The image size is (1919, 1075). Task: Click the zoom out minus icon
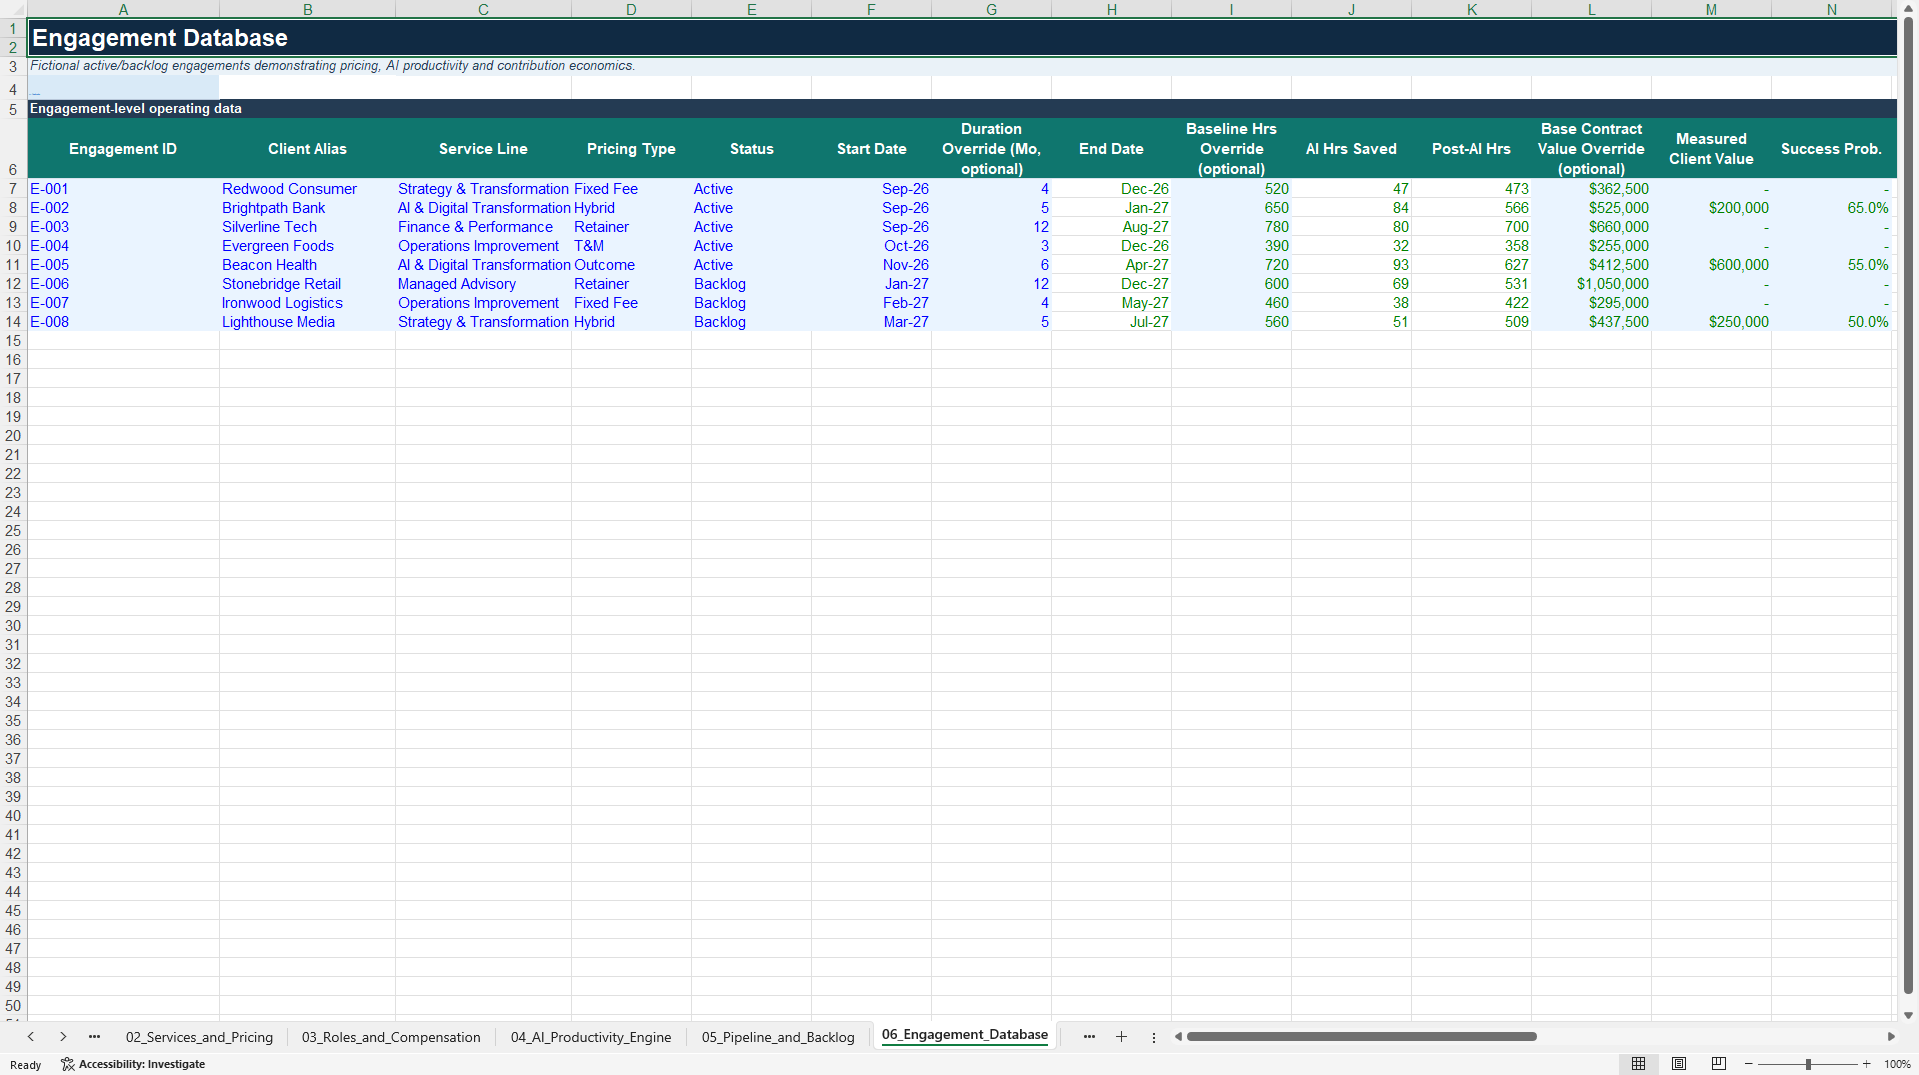coord(1749,1064)
